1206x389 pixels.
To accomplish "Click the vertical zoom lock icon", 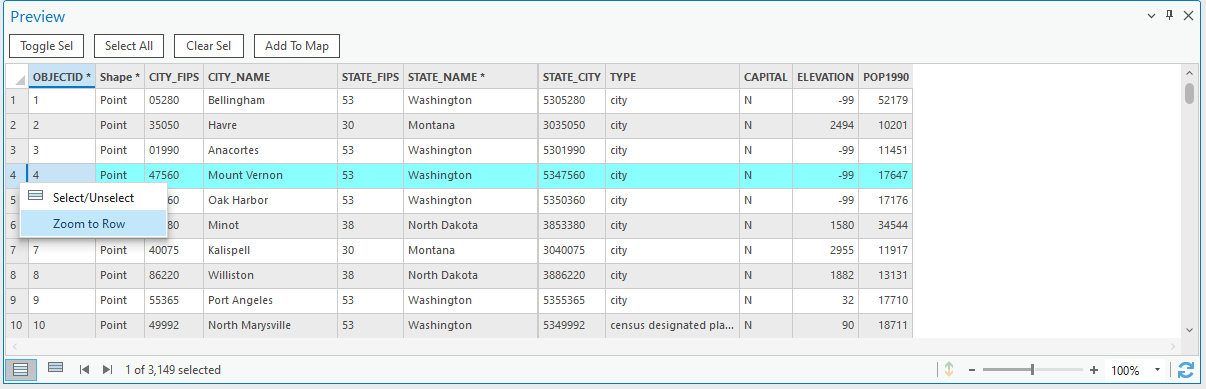I will (947, 370).
